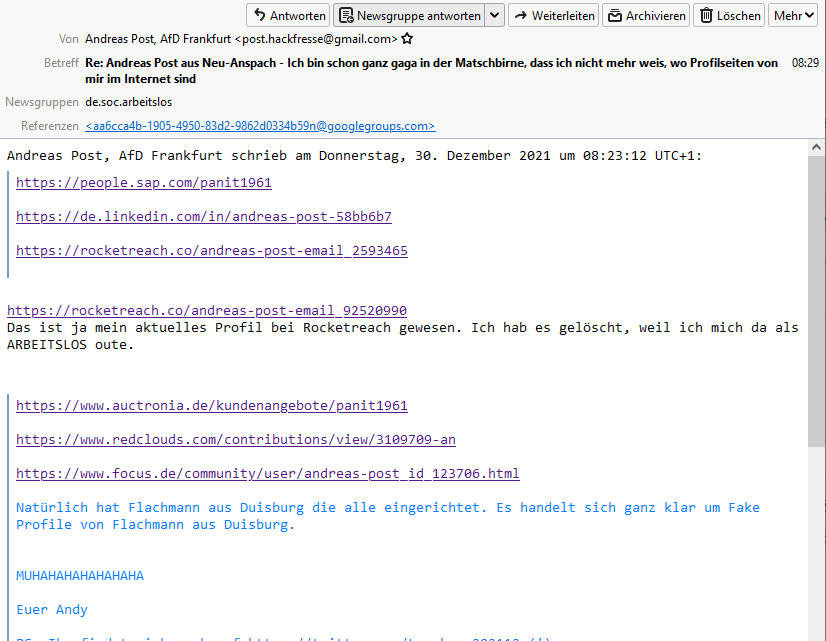This screenshot has width=826, height=641.
Task: Click the Von field label
Action: coord(69,39)
